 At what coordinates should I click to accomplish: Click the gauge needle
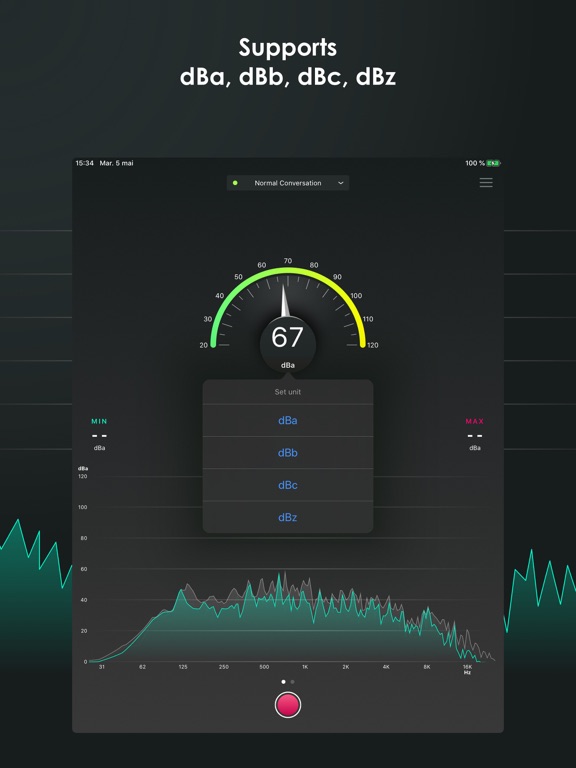285,300
